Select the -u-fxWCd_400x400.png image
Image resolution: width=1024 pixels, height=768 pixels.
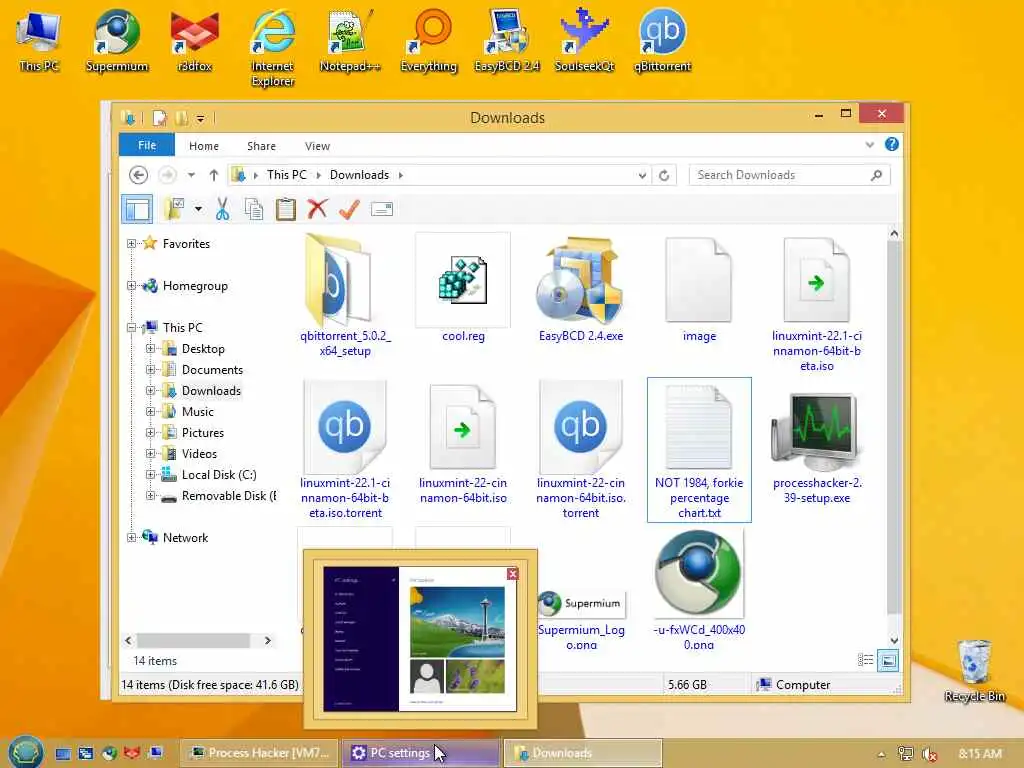coord(699,590)
